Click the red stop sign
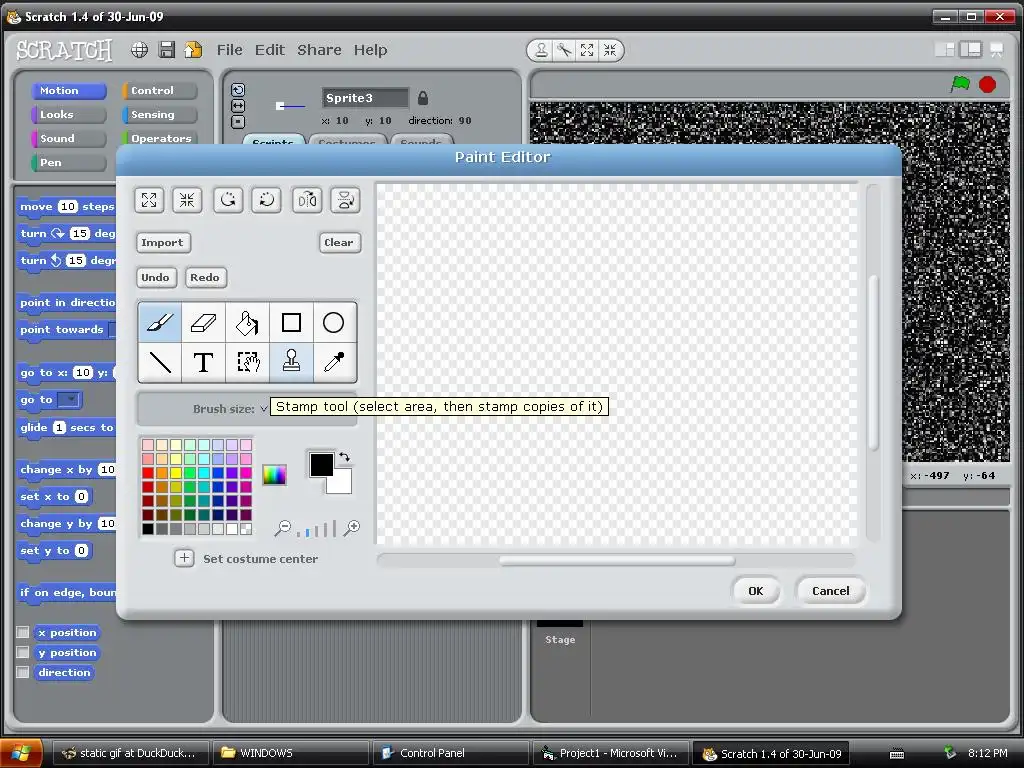Viewport: 1024px width, 768px height. point(987,84)
